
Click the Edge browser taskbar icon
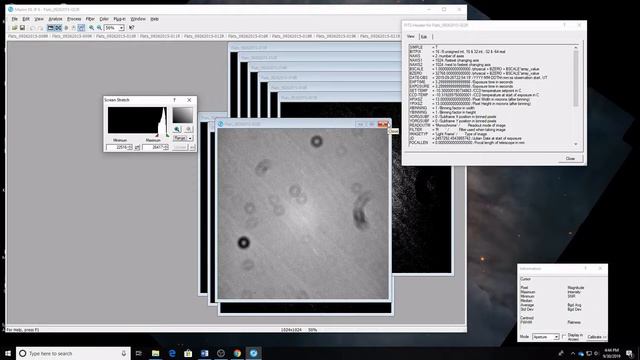[x=172, y=353]
